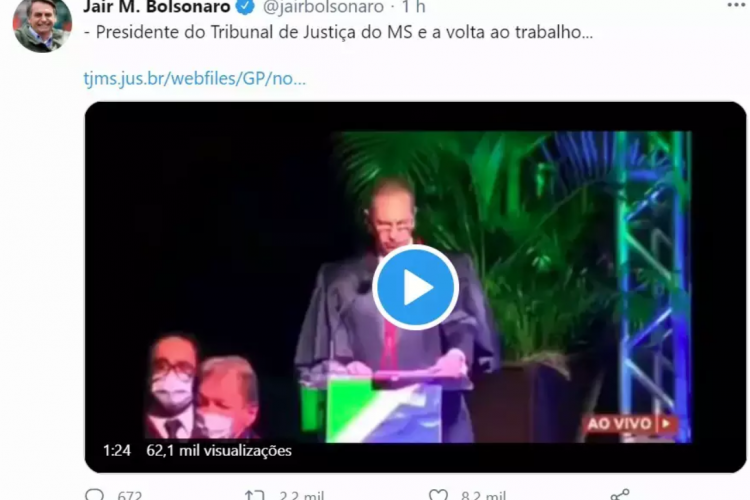Click the reply count 672
The image size is (750, 500).
[130, 495]
